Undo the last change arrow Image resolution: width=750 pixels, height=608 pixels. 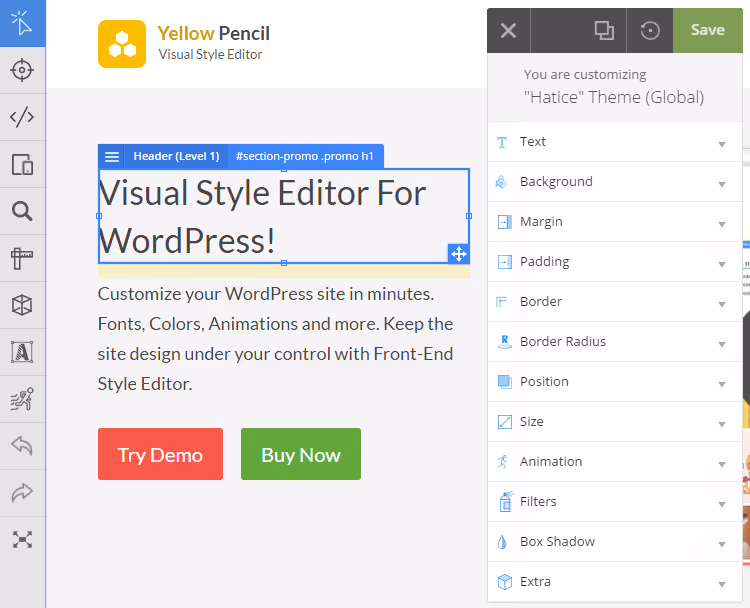click(22, 446)
